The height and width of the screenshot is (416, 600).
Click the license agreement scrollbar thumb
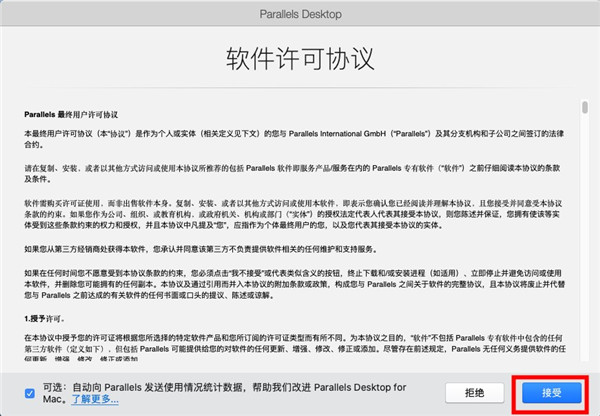pyautogui.click(x=585, y=107)
